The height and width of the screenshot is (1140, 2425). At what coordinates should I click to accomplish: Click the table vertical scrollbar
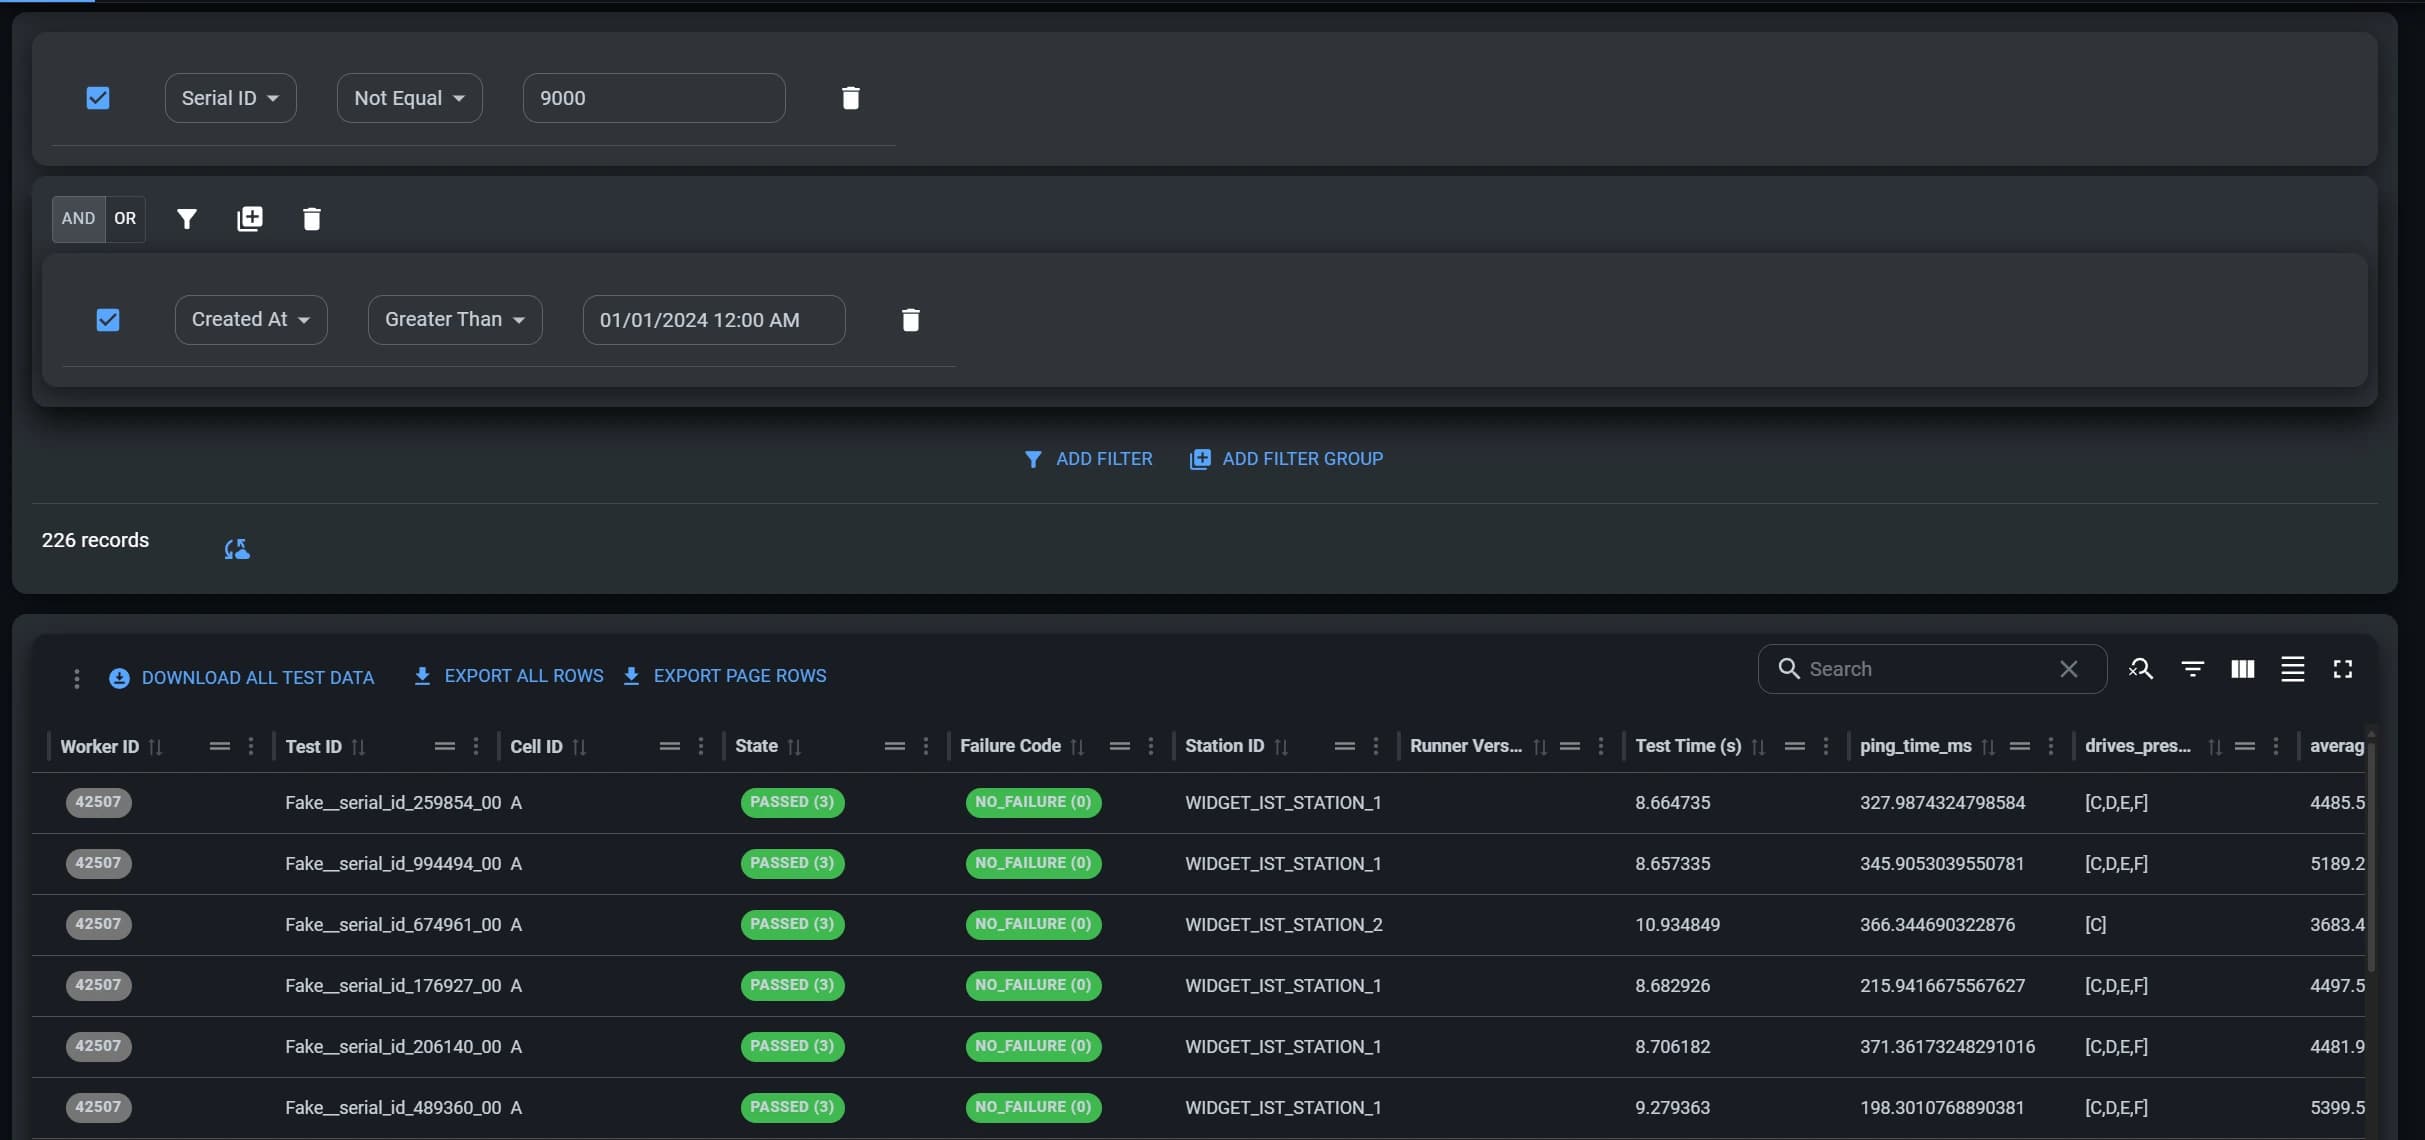point(2370,855)
